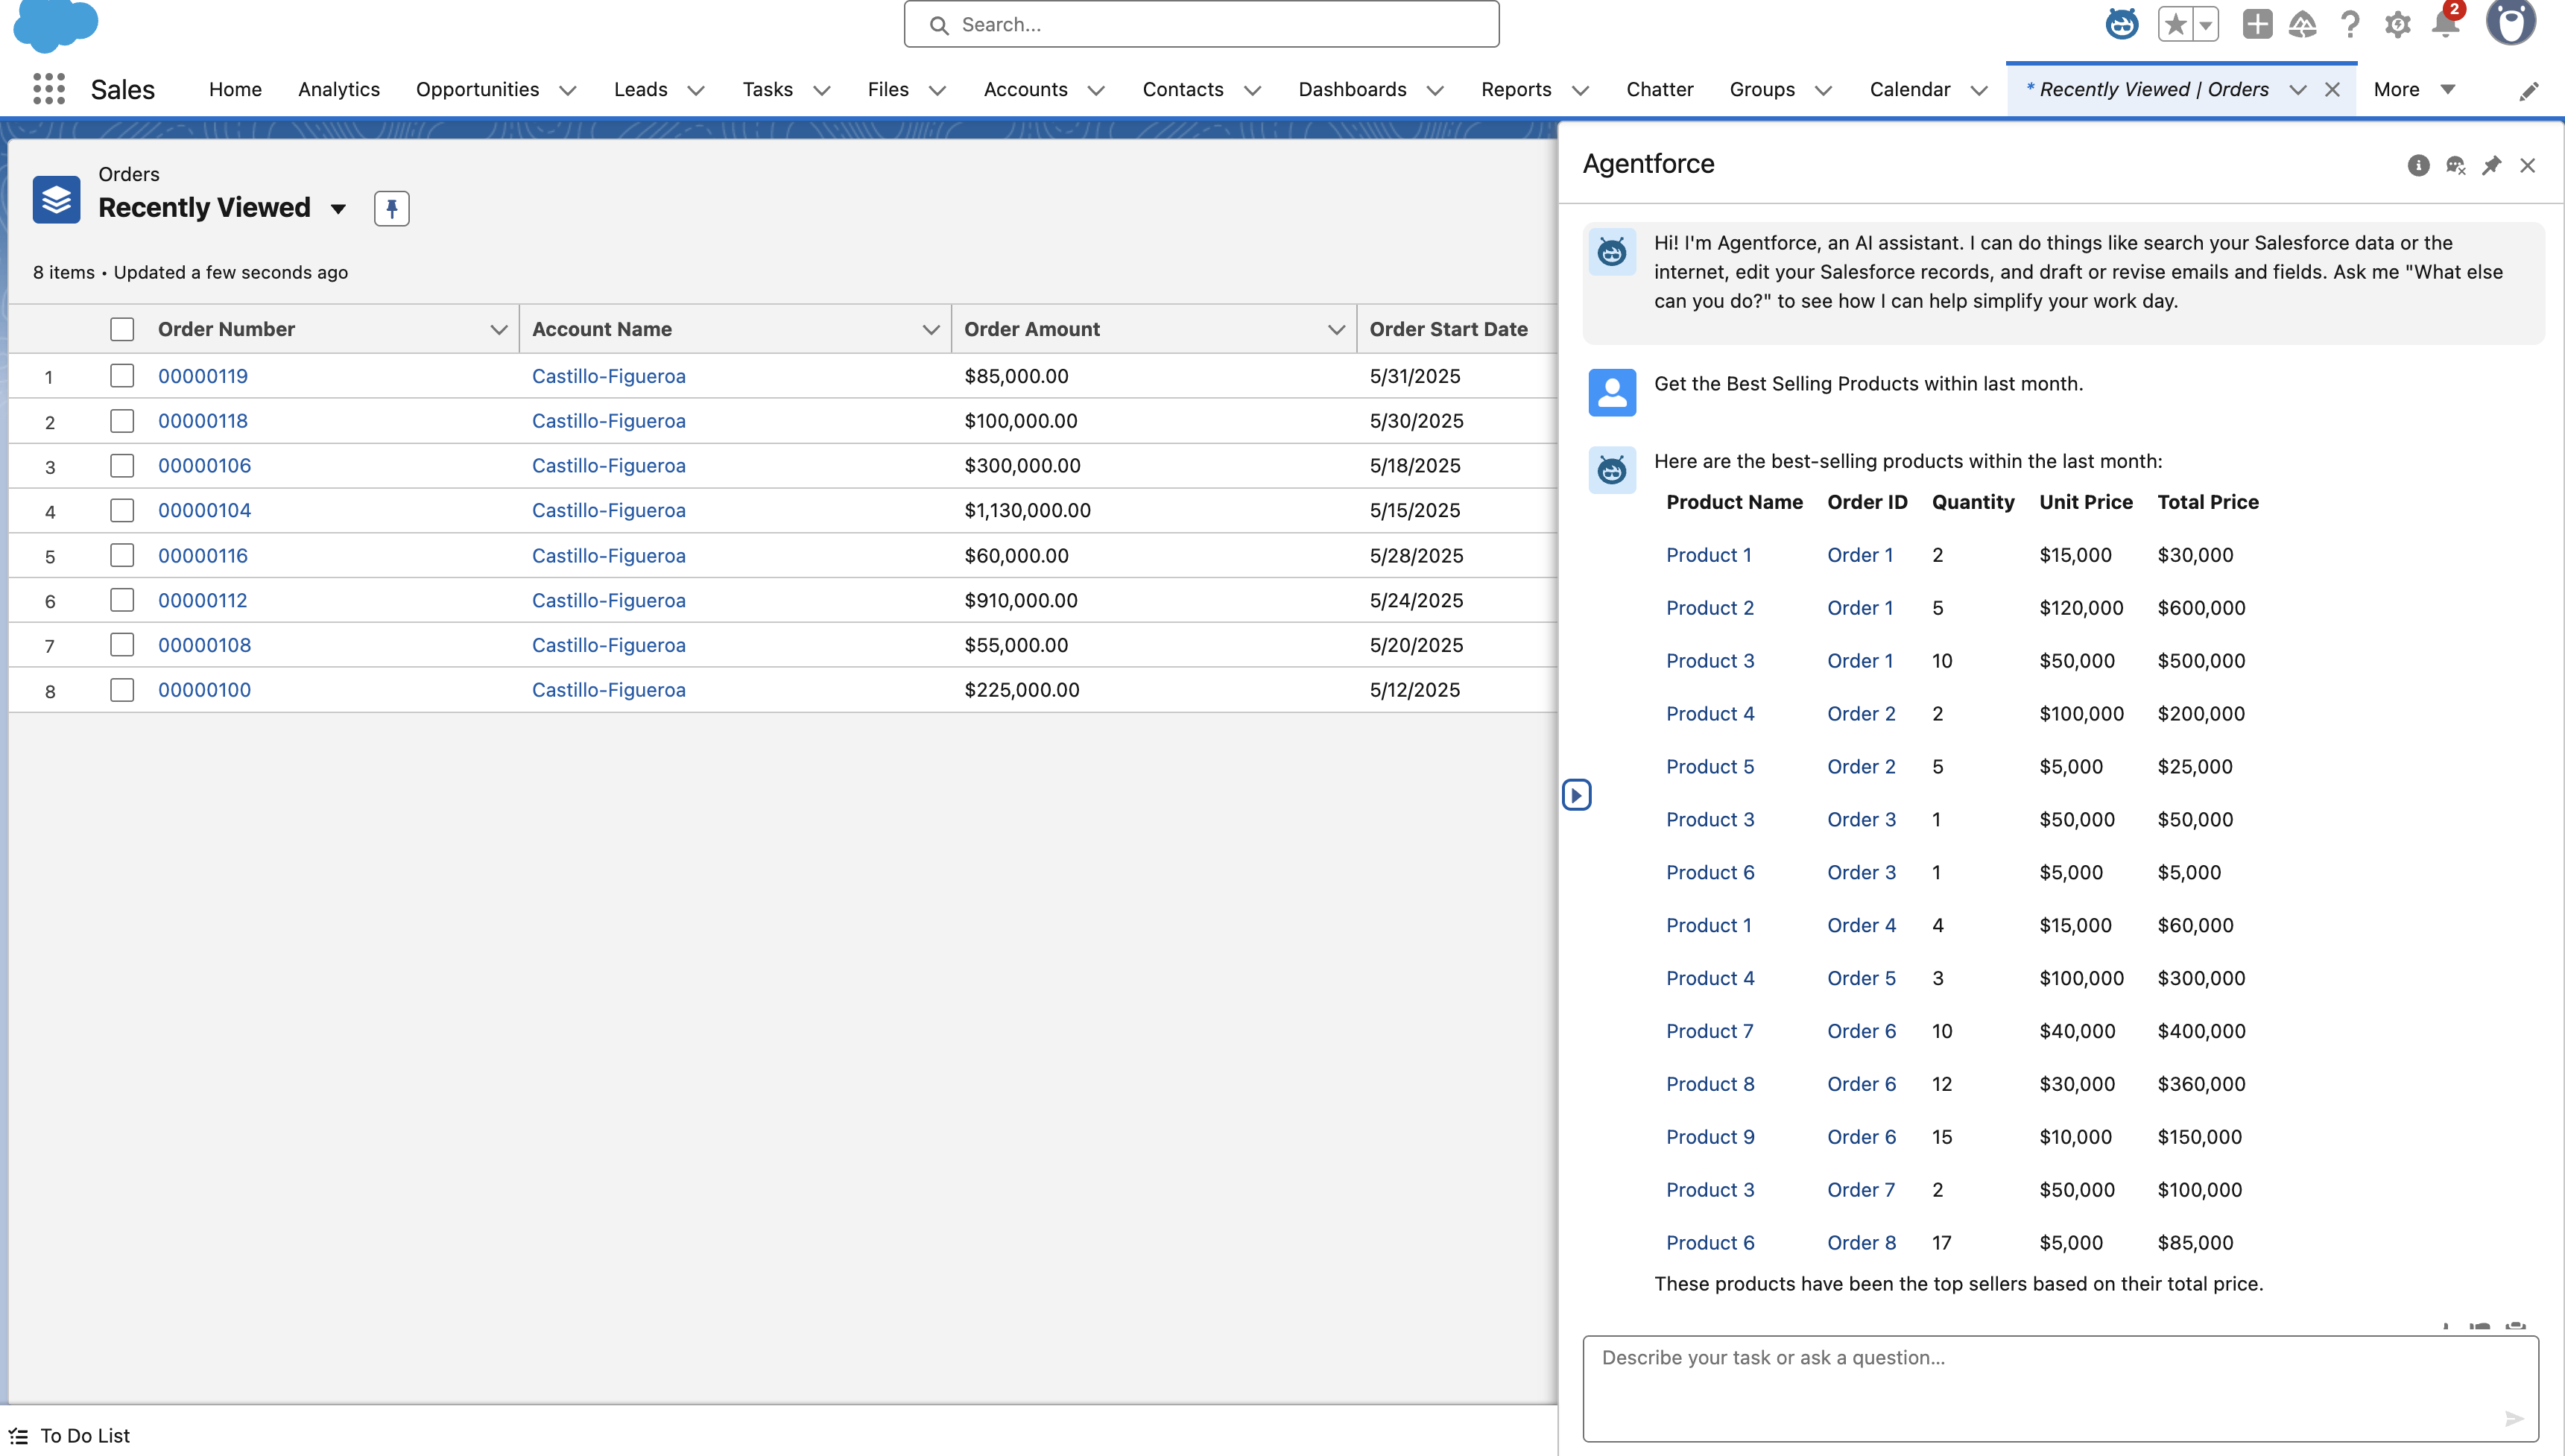Pin the Recently Viewed list view
2565x1456 pixels.
point(391,208)
